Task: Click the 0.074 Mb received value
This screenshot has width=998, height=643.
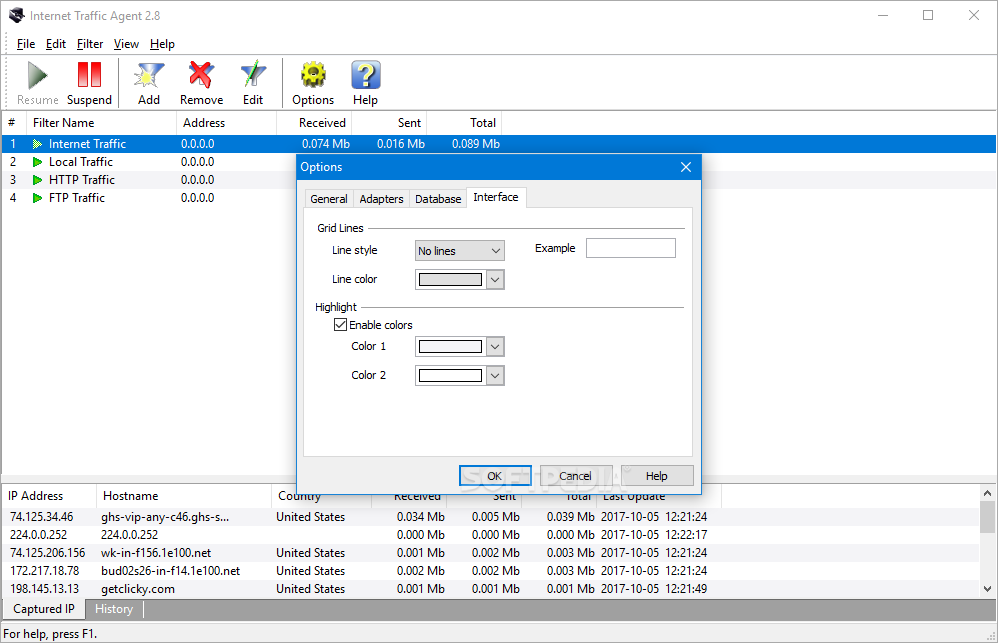Action: point(326,144)
